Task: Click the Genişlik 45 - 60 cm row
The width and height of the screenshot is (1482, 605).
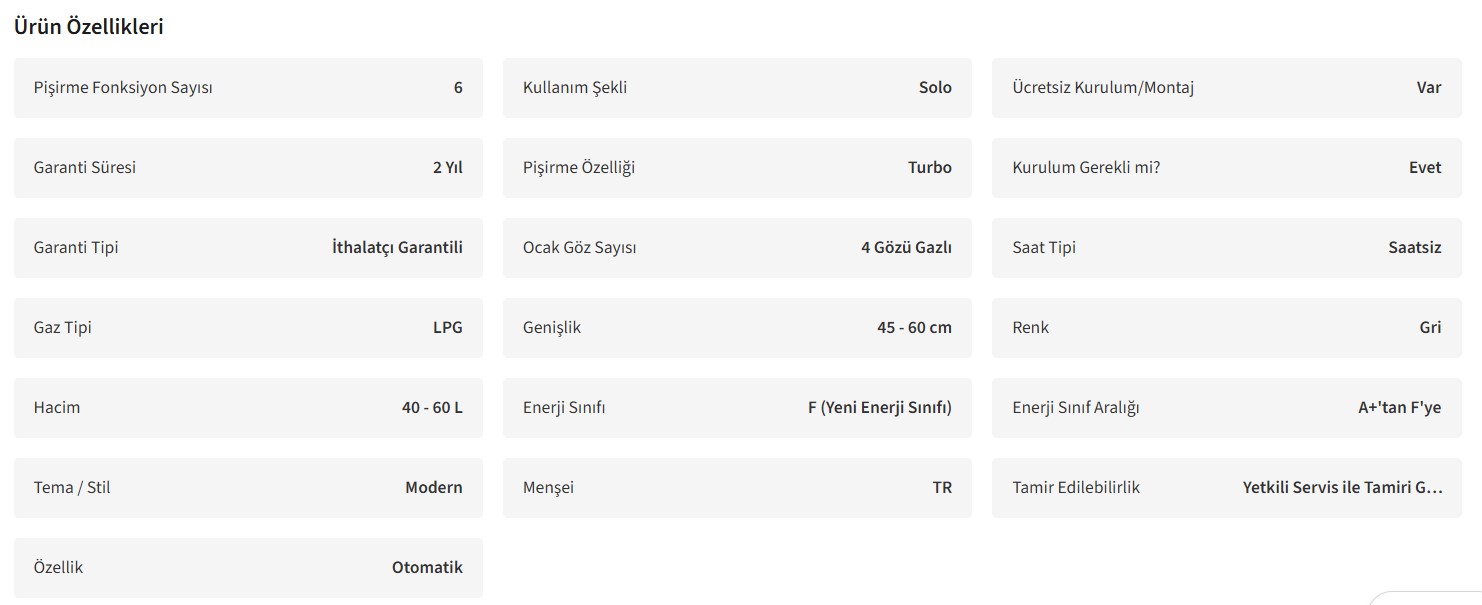Action: pyautogui.click(x=737, y=328)
